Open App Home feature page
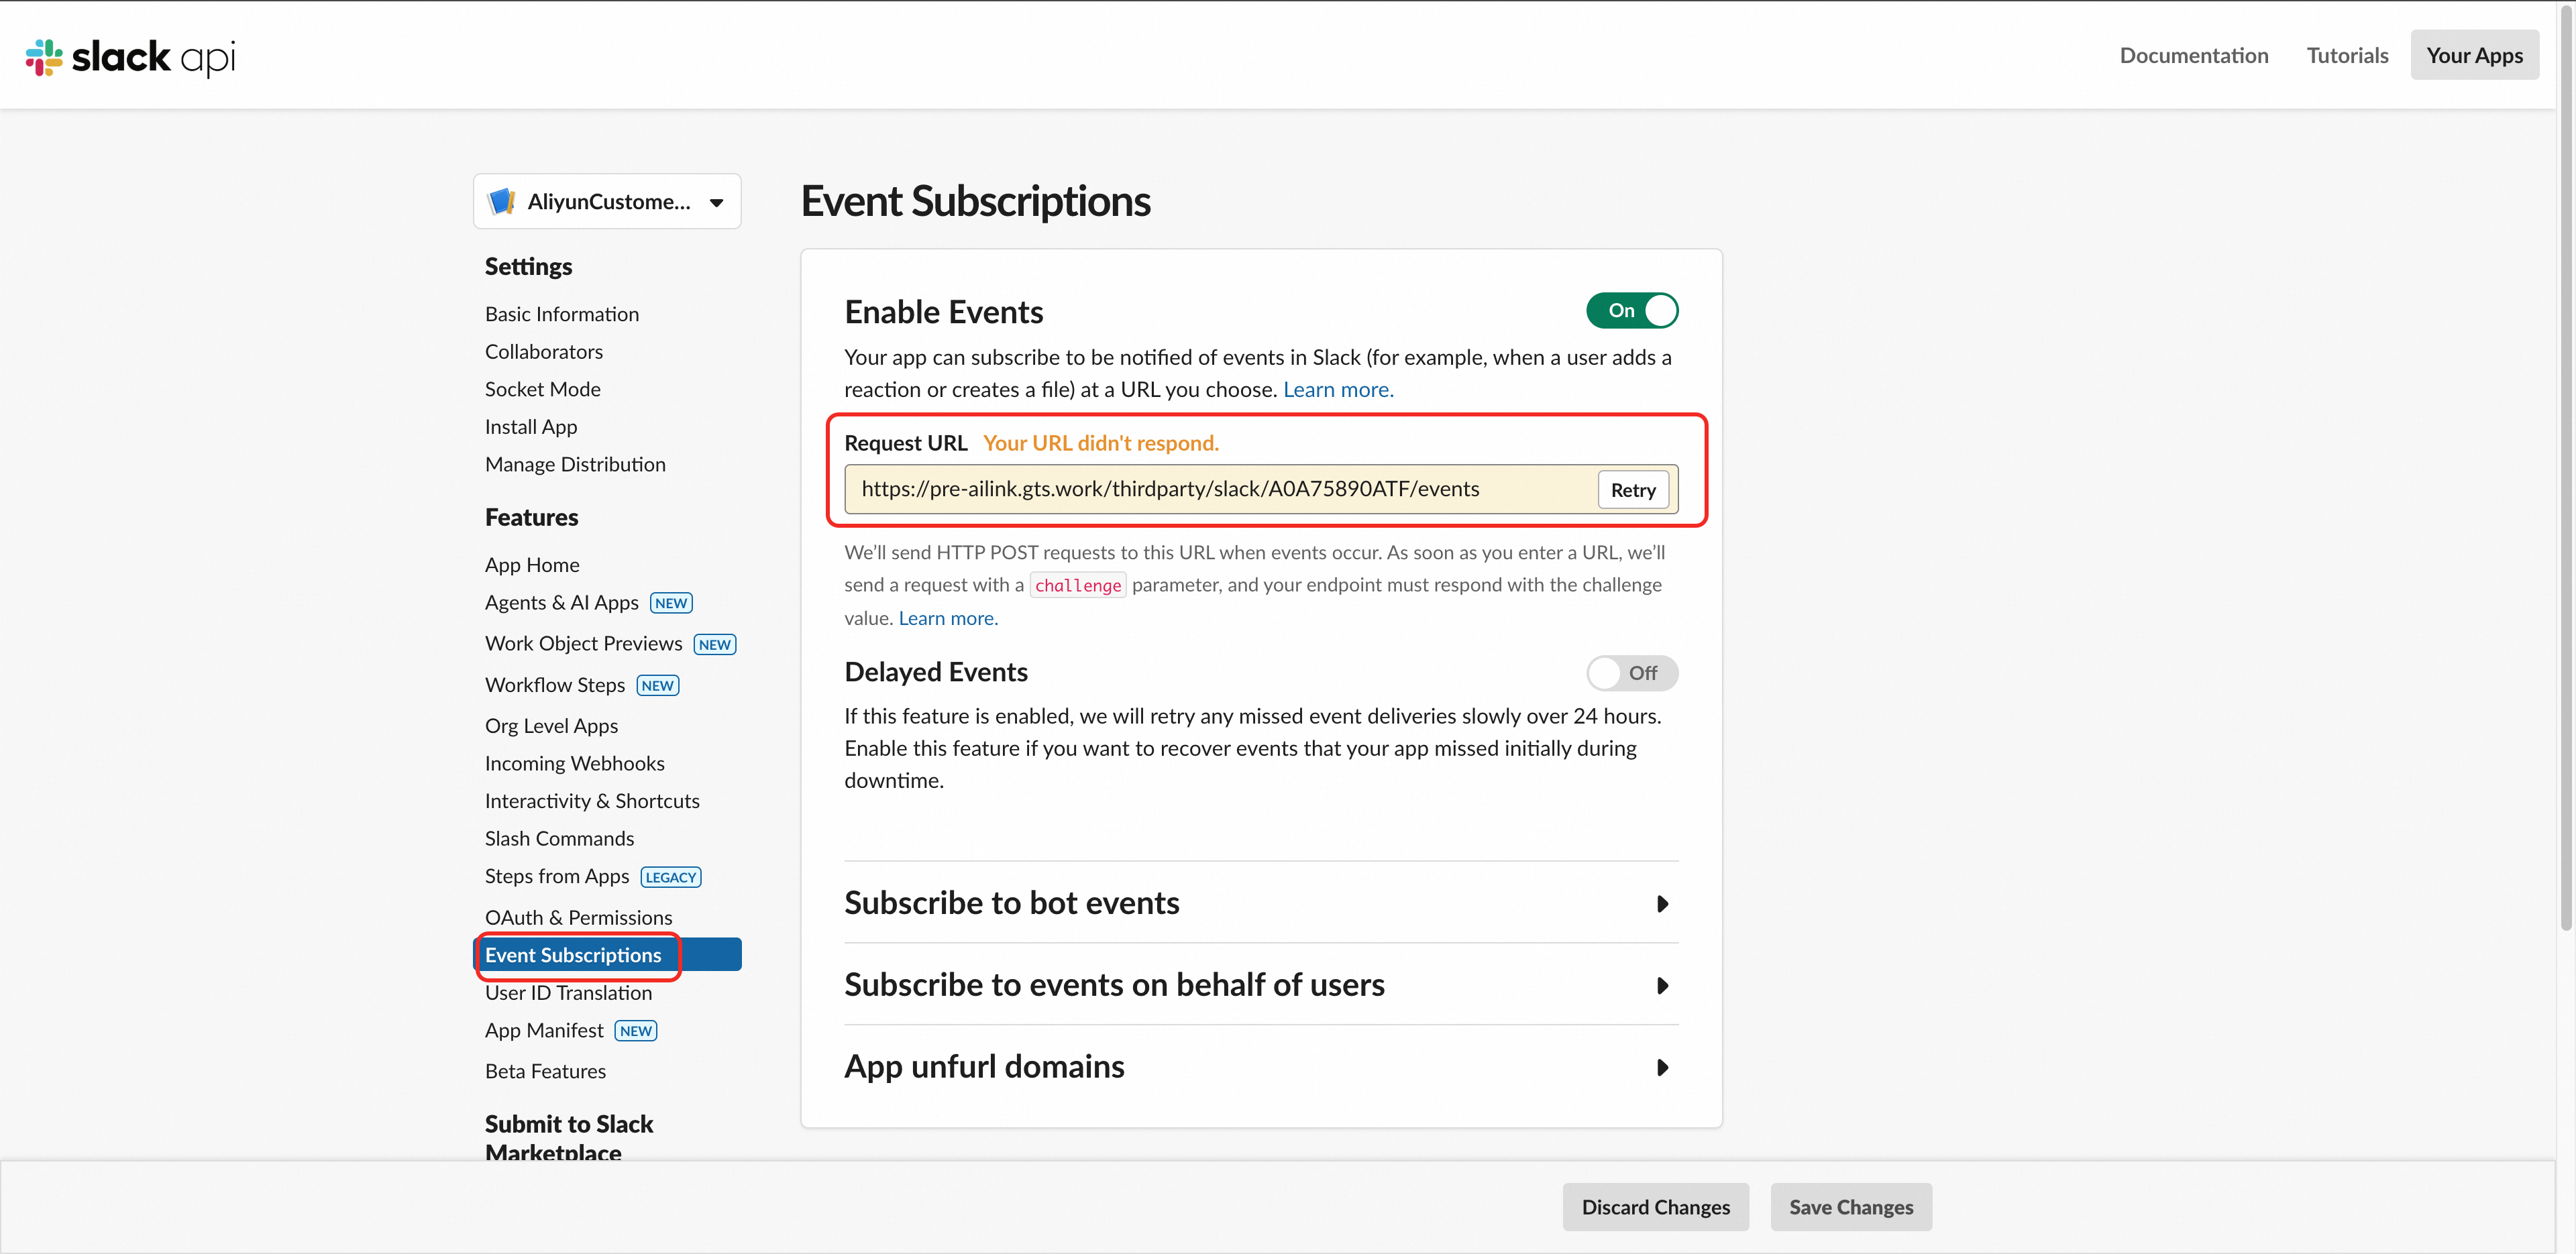 pos(532,565)
